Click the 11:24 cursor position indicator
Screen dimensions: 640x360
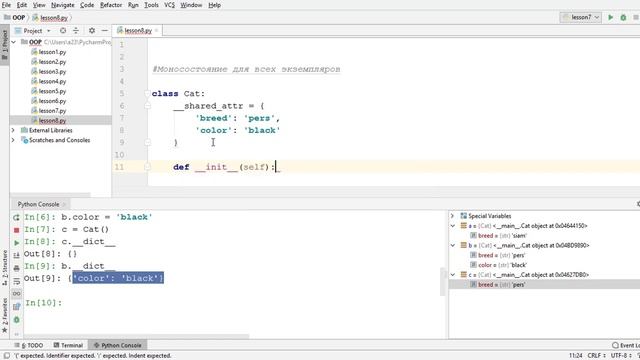576,356
